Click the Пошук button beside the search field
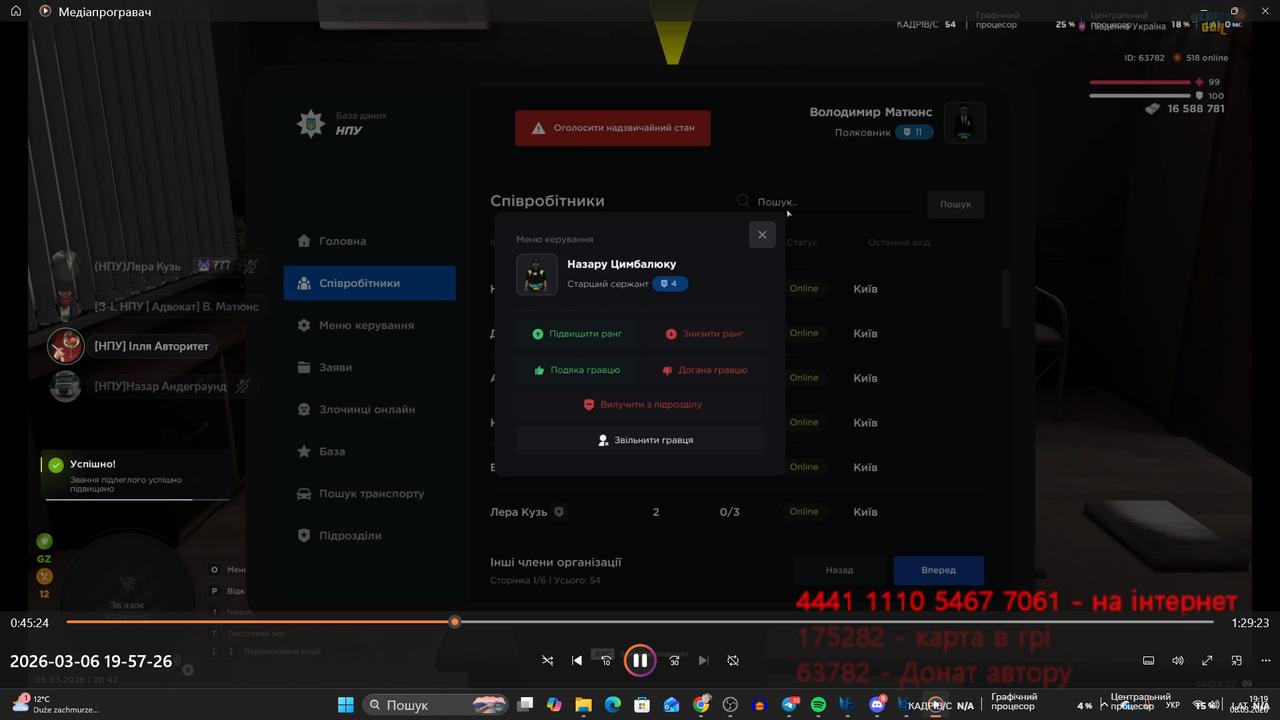 pyautogui.click(x=955, y=204)
